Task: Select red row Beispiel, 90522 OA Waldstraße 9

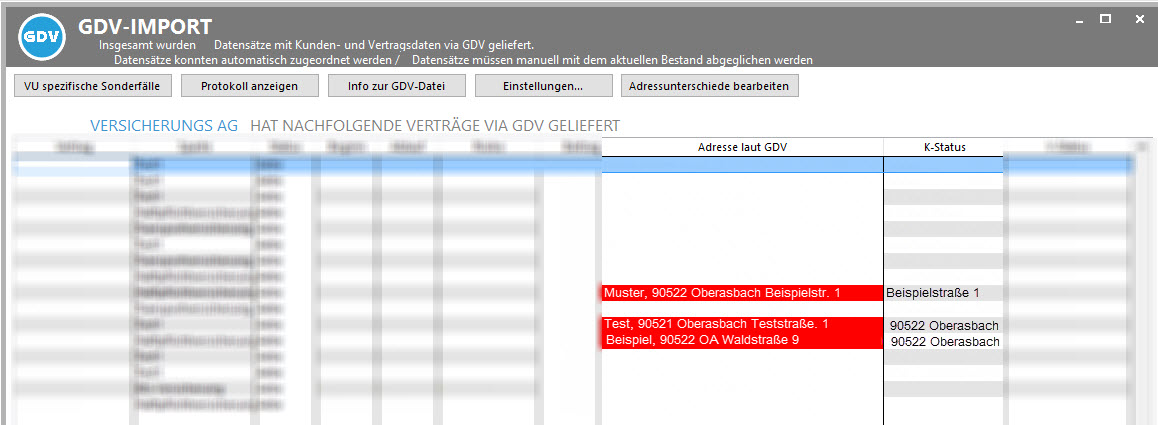Action: [x=741, y=340]
